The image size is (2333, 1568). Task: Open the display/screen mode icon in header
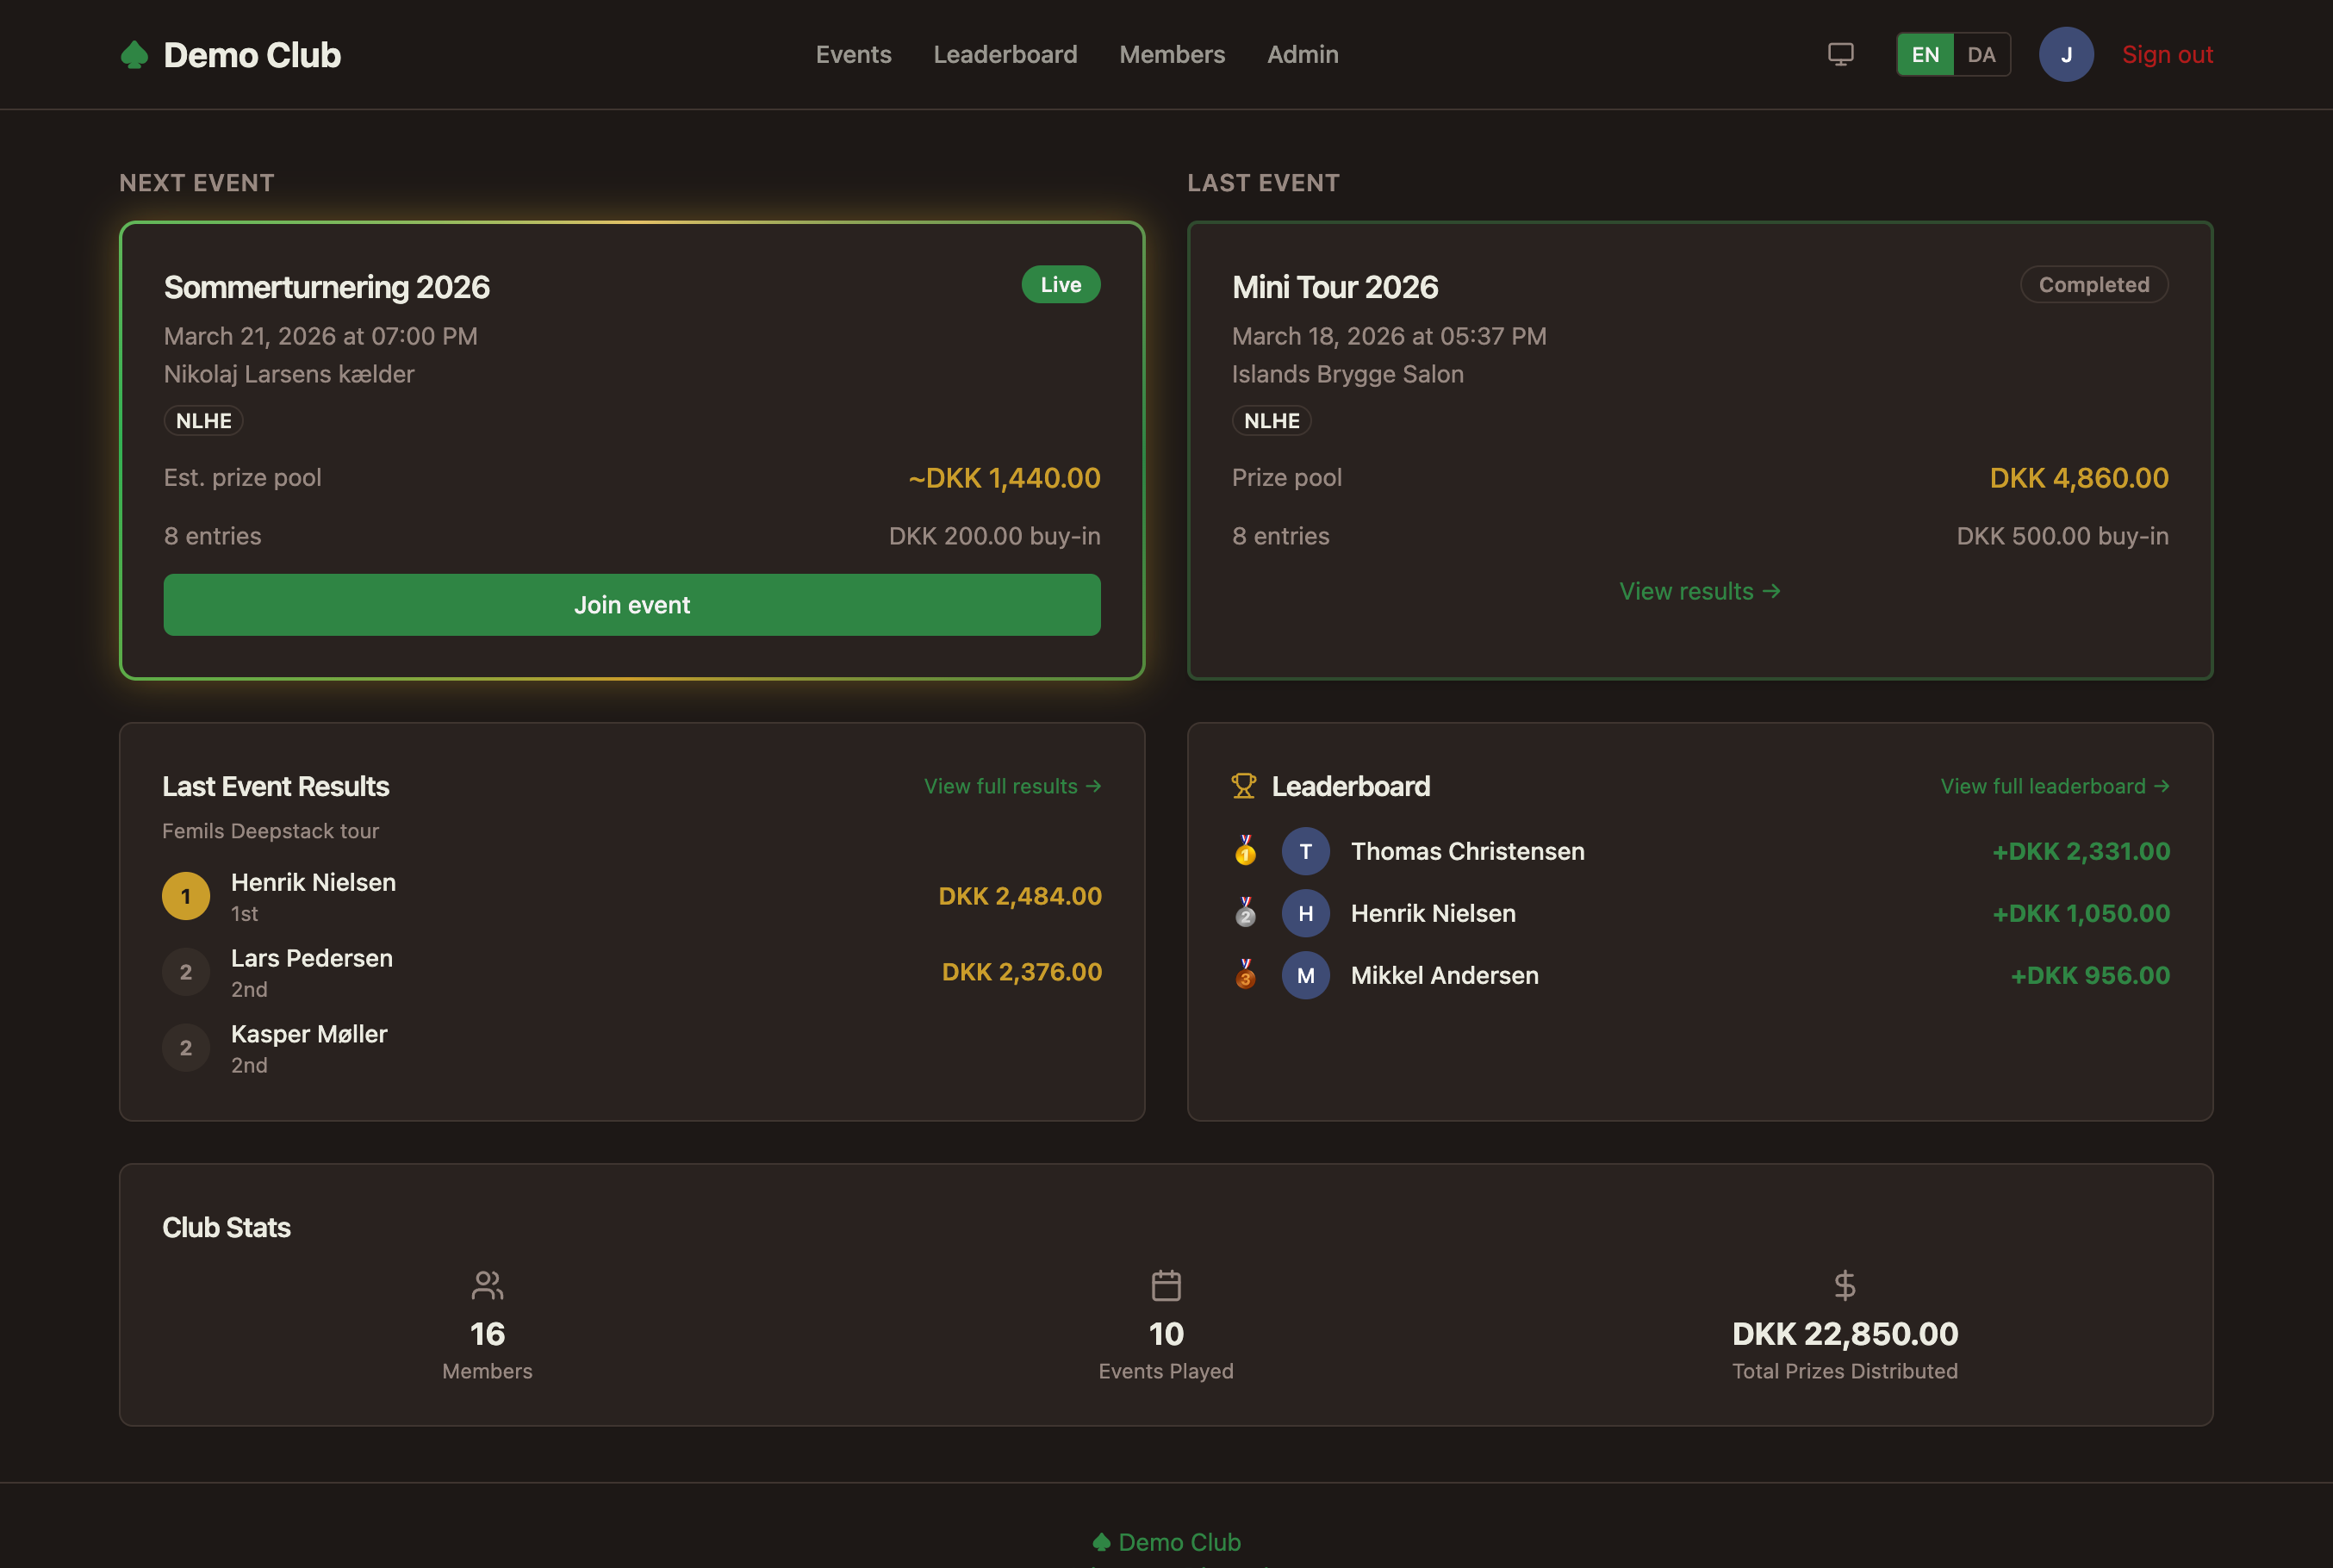pyautogui.click(x=1840, y=54)
